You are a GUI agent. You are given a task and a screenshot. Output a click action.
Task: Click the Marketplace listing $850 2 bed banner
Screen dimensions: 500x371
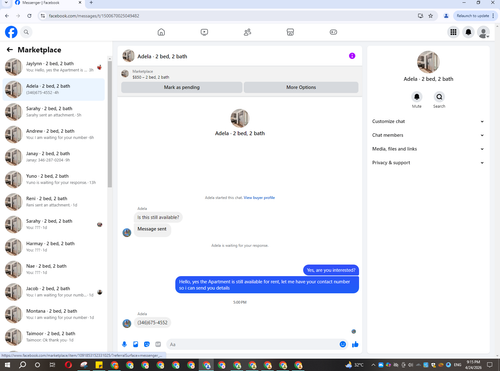tap(240, 74)
